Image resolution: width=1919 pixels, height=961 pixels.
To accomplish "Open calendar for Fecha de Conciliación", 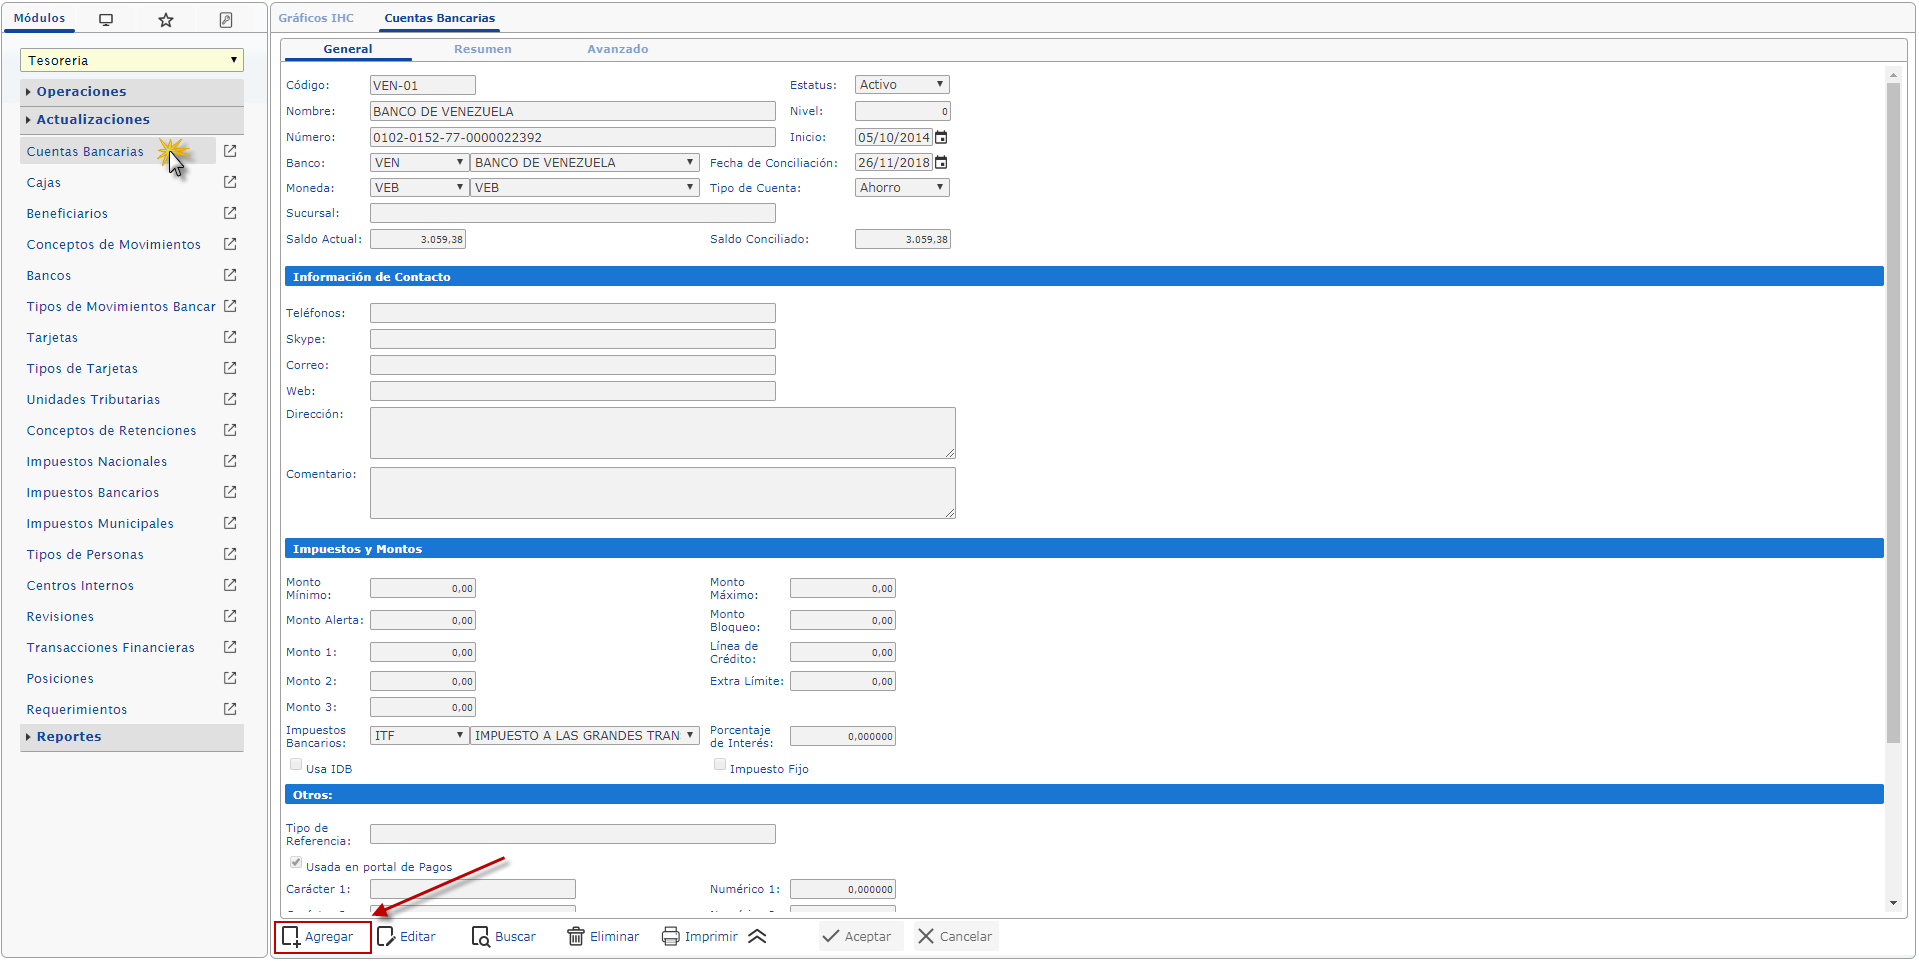I will (x=941, y=163).
